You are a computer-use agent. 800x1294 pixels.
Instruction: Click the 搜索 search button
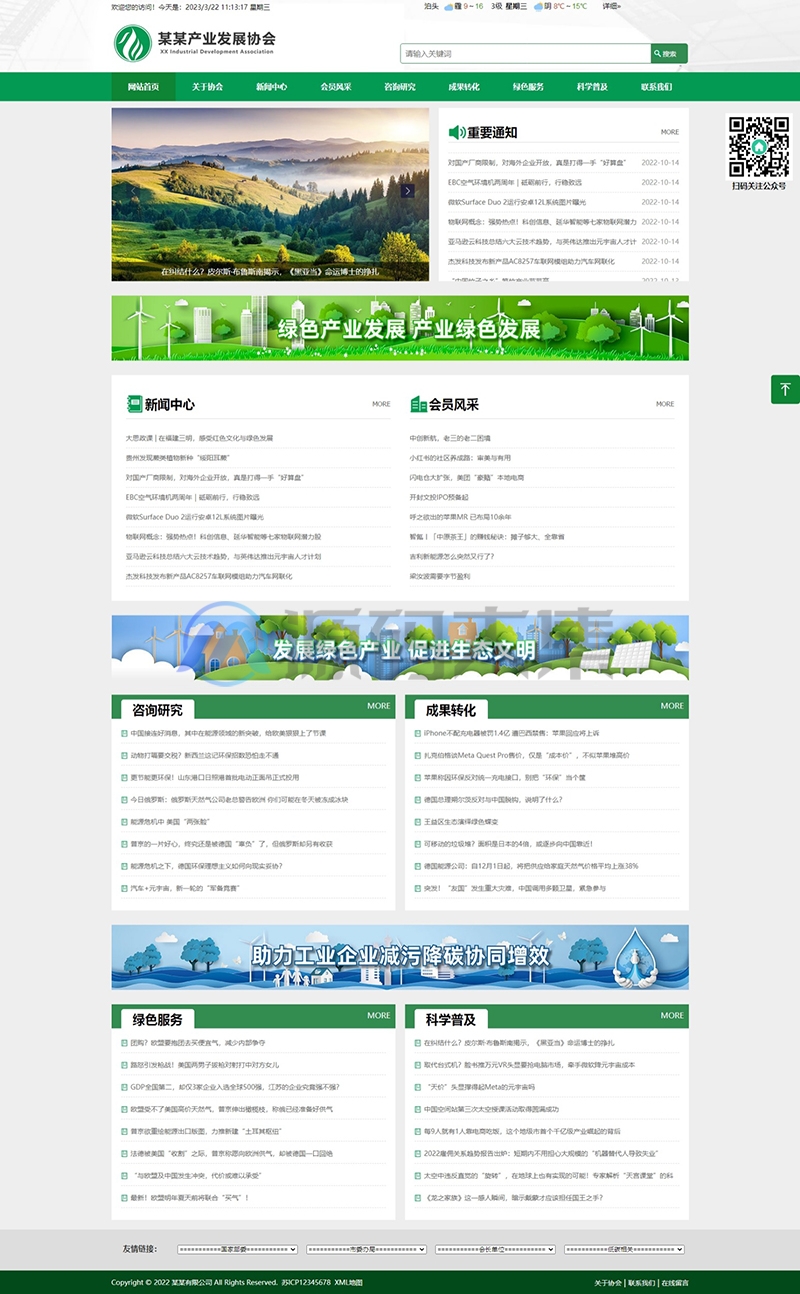668,54
